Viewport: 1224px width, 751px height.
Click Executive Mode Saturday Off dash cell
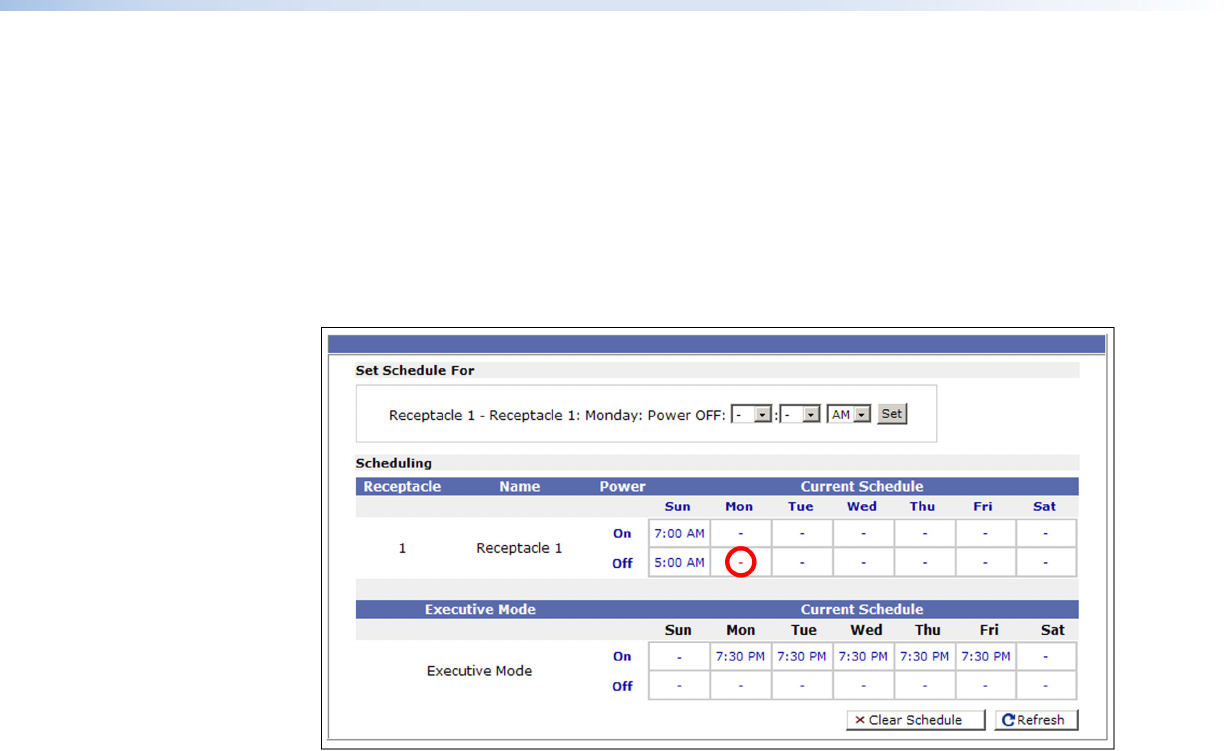pyautogui.click(x=1046, y=686)
